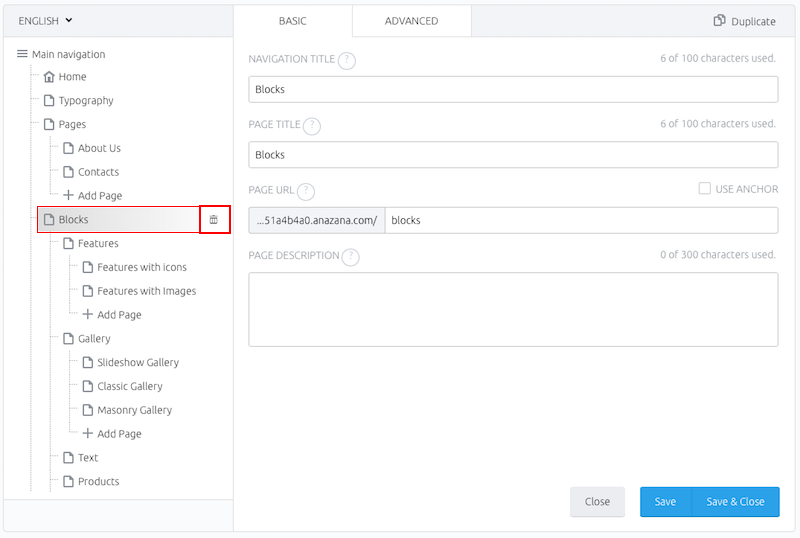Screen dimensions: 800x538
Task: Focus the Page Title input field
Action: tap(513, 155)
